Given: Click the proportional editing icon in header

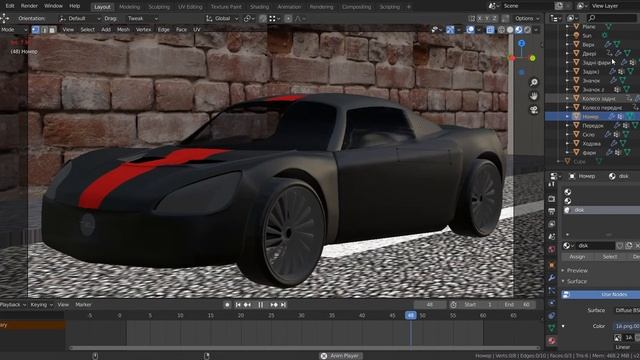Looking at the screenshot, I should (288, 18).
